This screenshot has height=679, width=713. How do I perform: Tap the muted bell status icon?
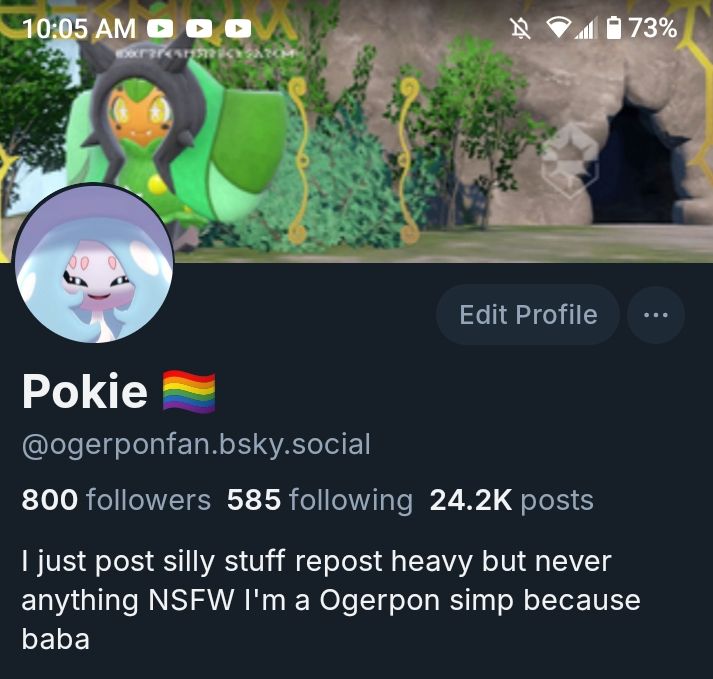click(x=520, y=28)
